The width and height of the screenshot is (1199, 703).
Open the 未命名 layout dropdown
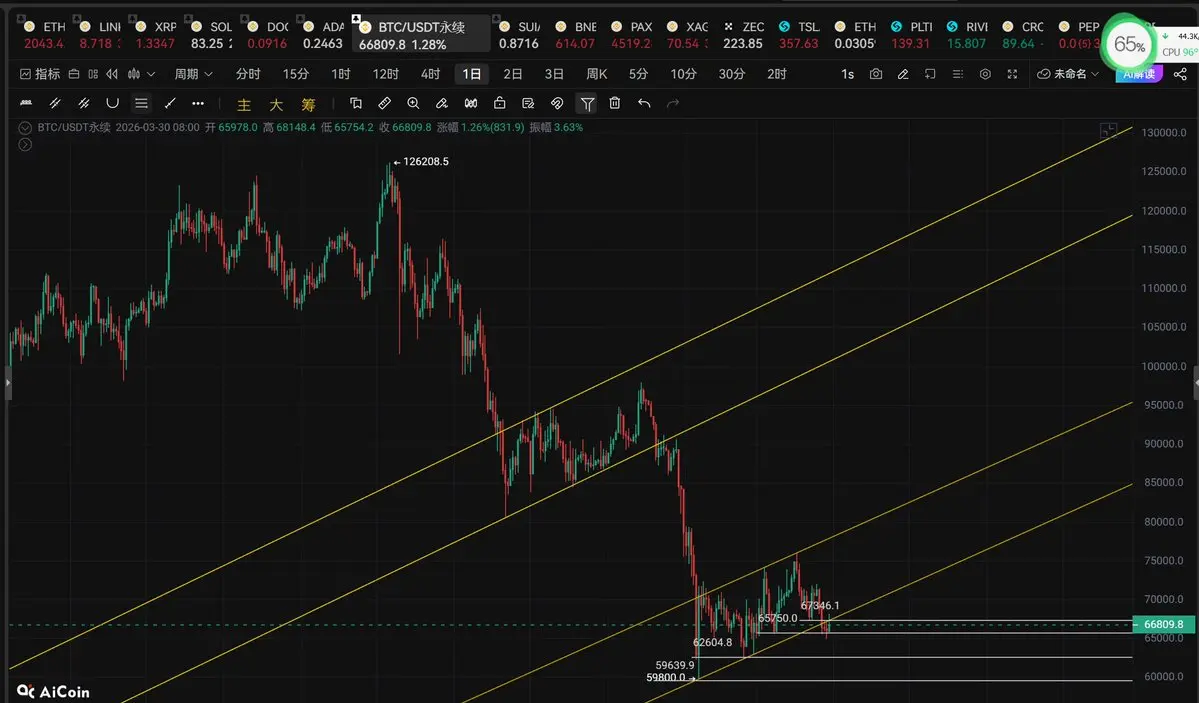(x=1068, y=74)
